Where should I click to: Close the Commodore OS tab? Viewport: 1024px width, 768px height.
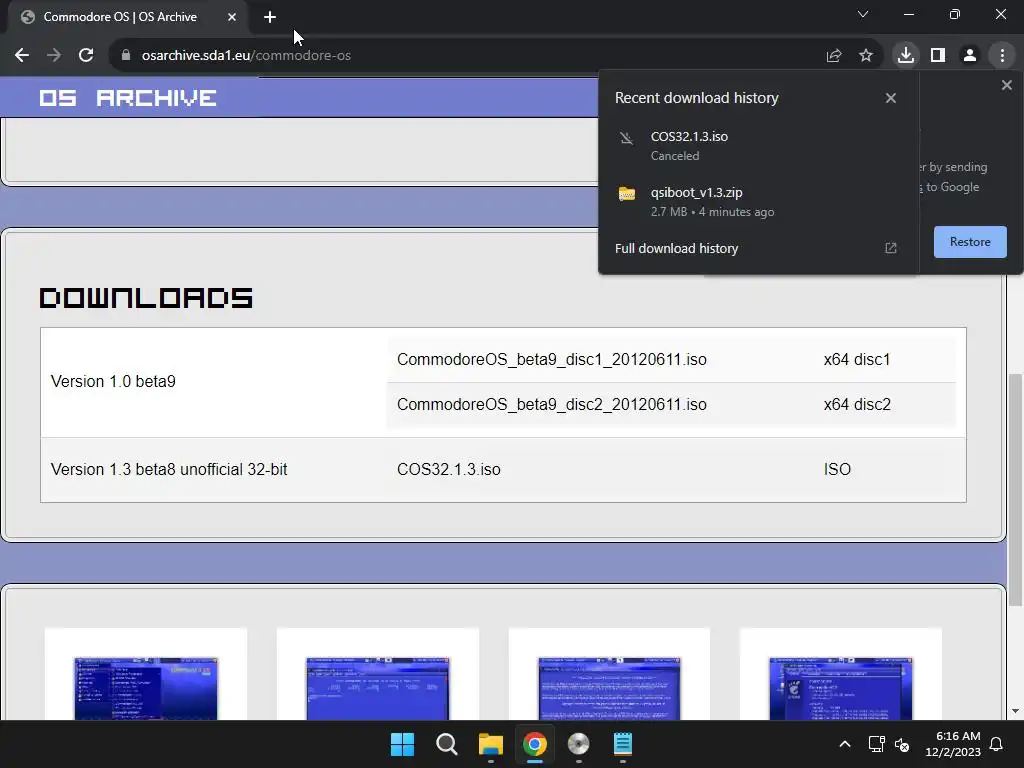[232, 17]
